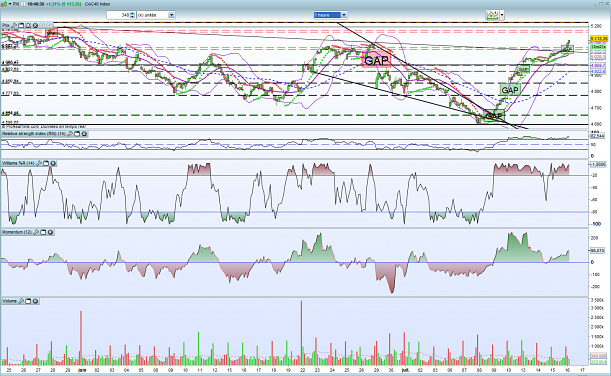Close the Momentum indicator panel
Viewport: 611px width, 376px height.
50,232
